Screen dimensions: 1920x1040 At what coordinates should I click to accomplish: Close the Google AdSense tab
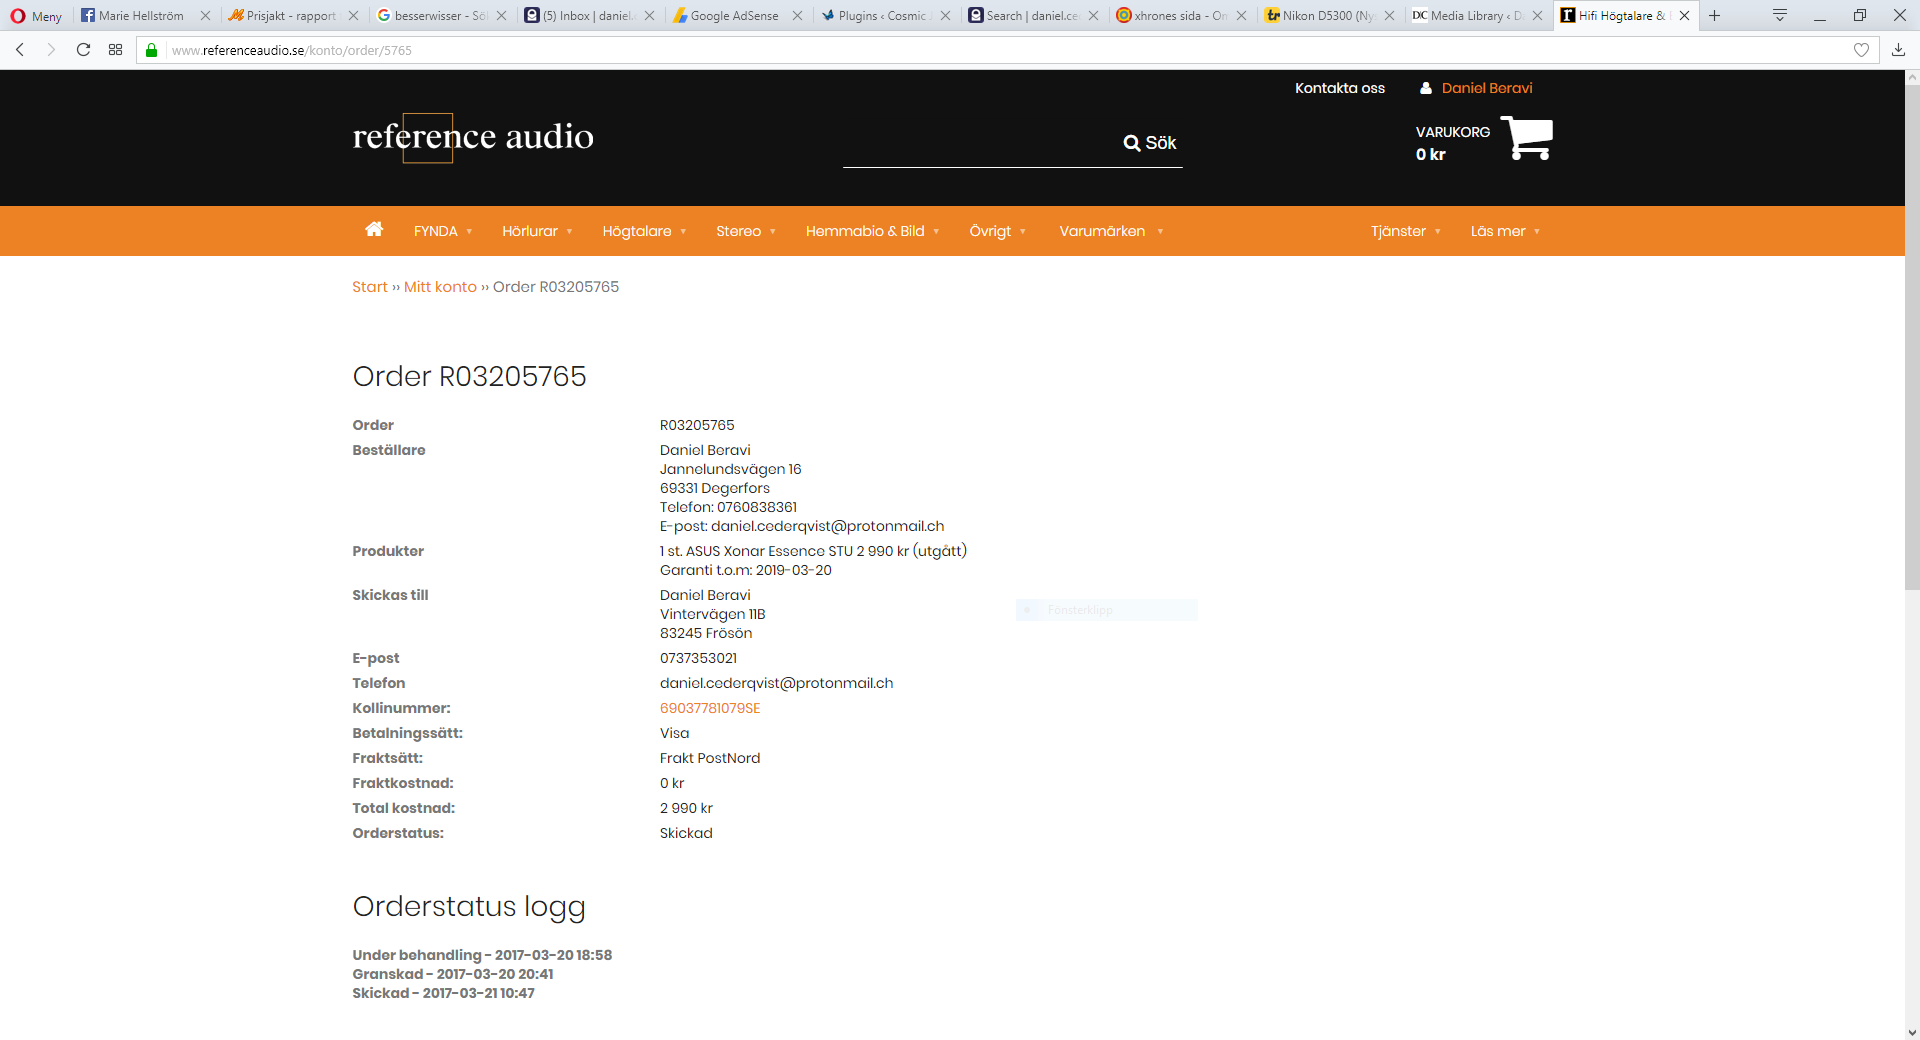point(797,16)
